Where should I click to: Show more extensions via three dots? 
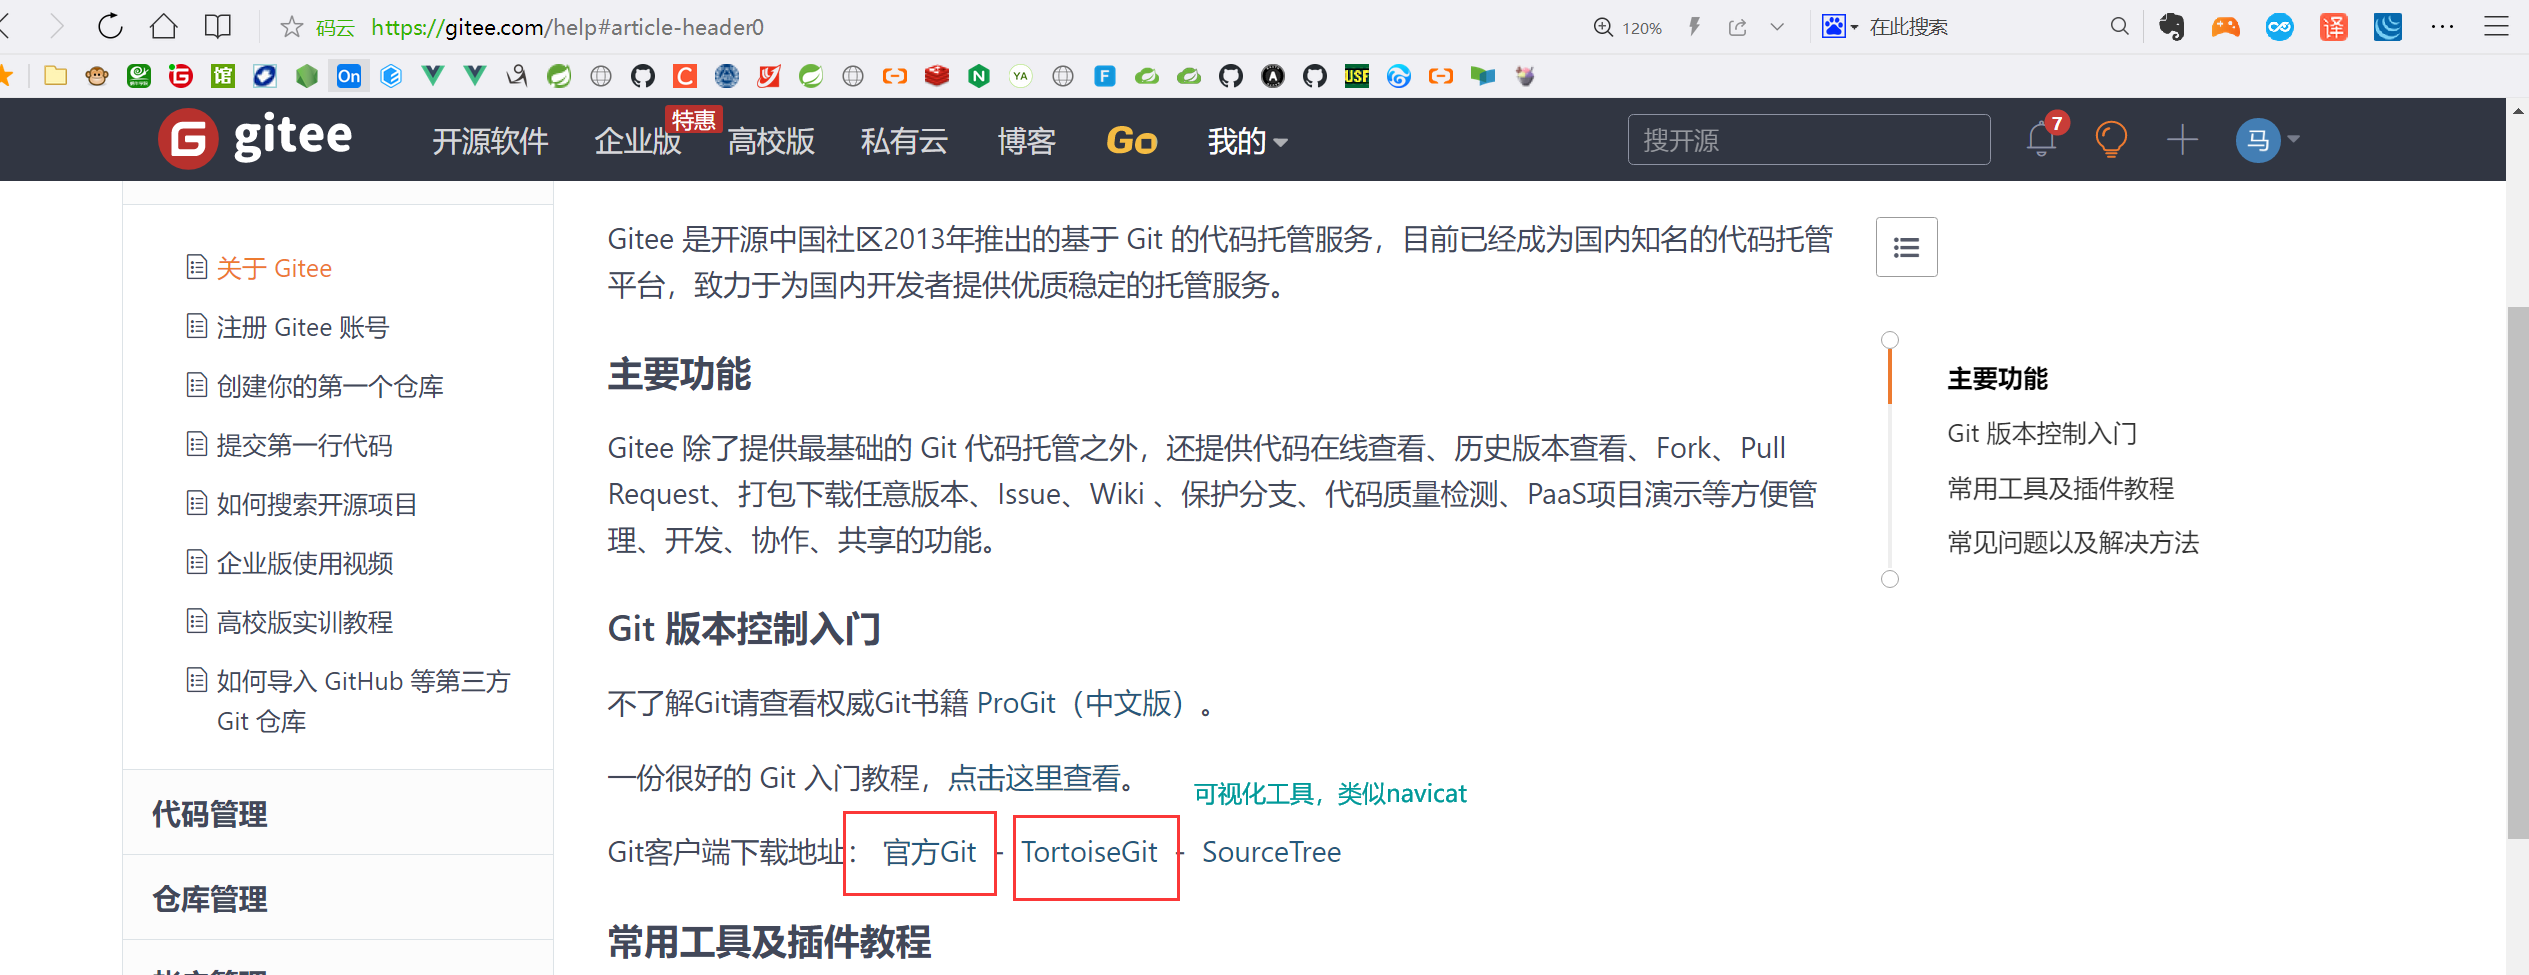click(2442, 27)
